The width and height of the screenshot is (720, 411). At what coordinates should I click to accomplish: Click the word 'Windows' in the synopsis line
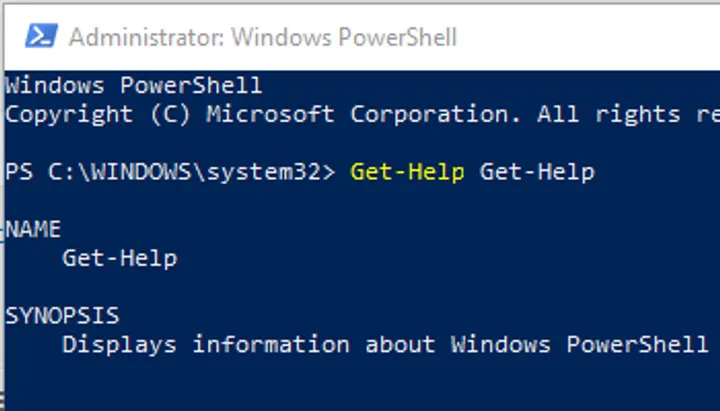click(500, 345)
